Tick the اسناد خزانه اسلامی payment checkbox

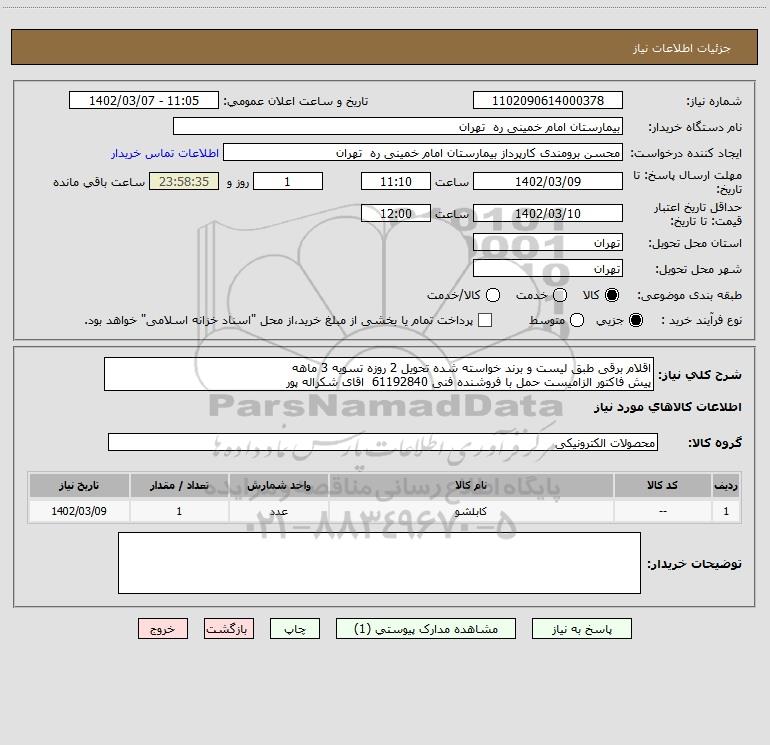485,320
